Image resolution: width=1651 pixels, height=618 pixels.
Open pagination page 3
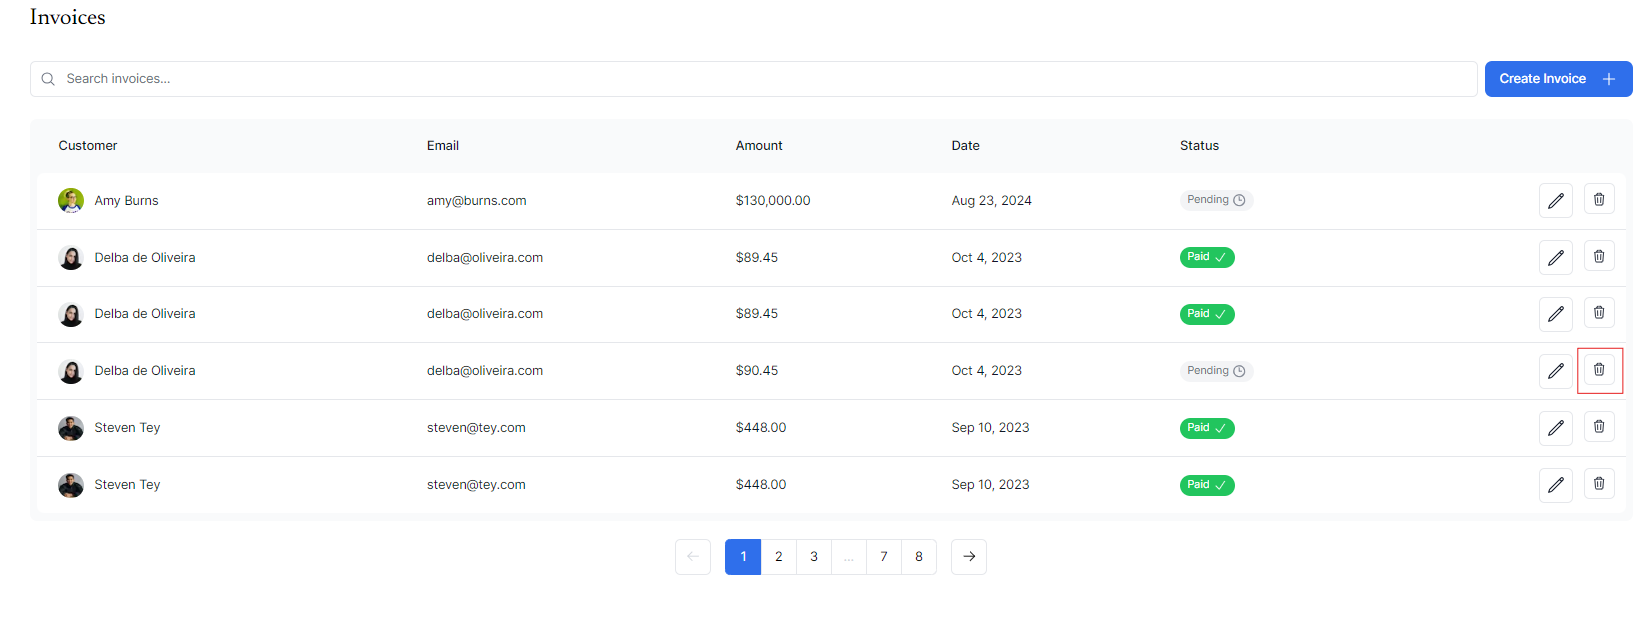point(814,557)
